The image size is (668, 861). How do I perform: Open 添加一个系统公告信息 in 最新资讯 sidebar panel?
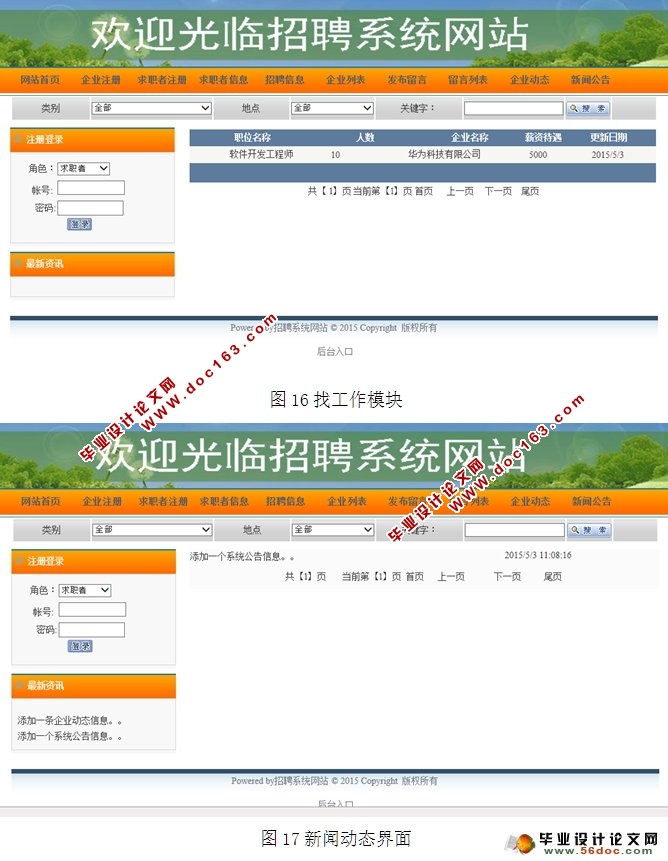coord(69,736)
